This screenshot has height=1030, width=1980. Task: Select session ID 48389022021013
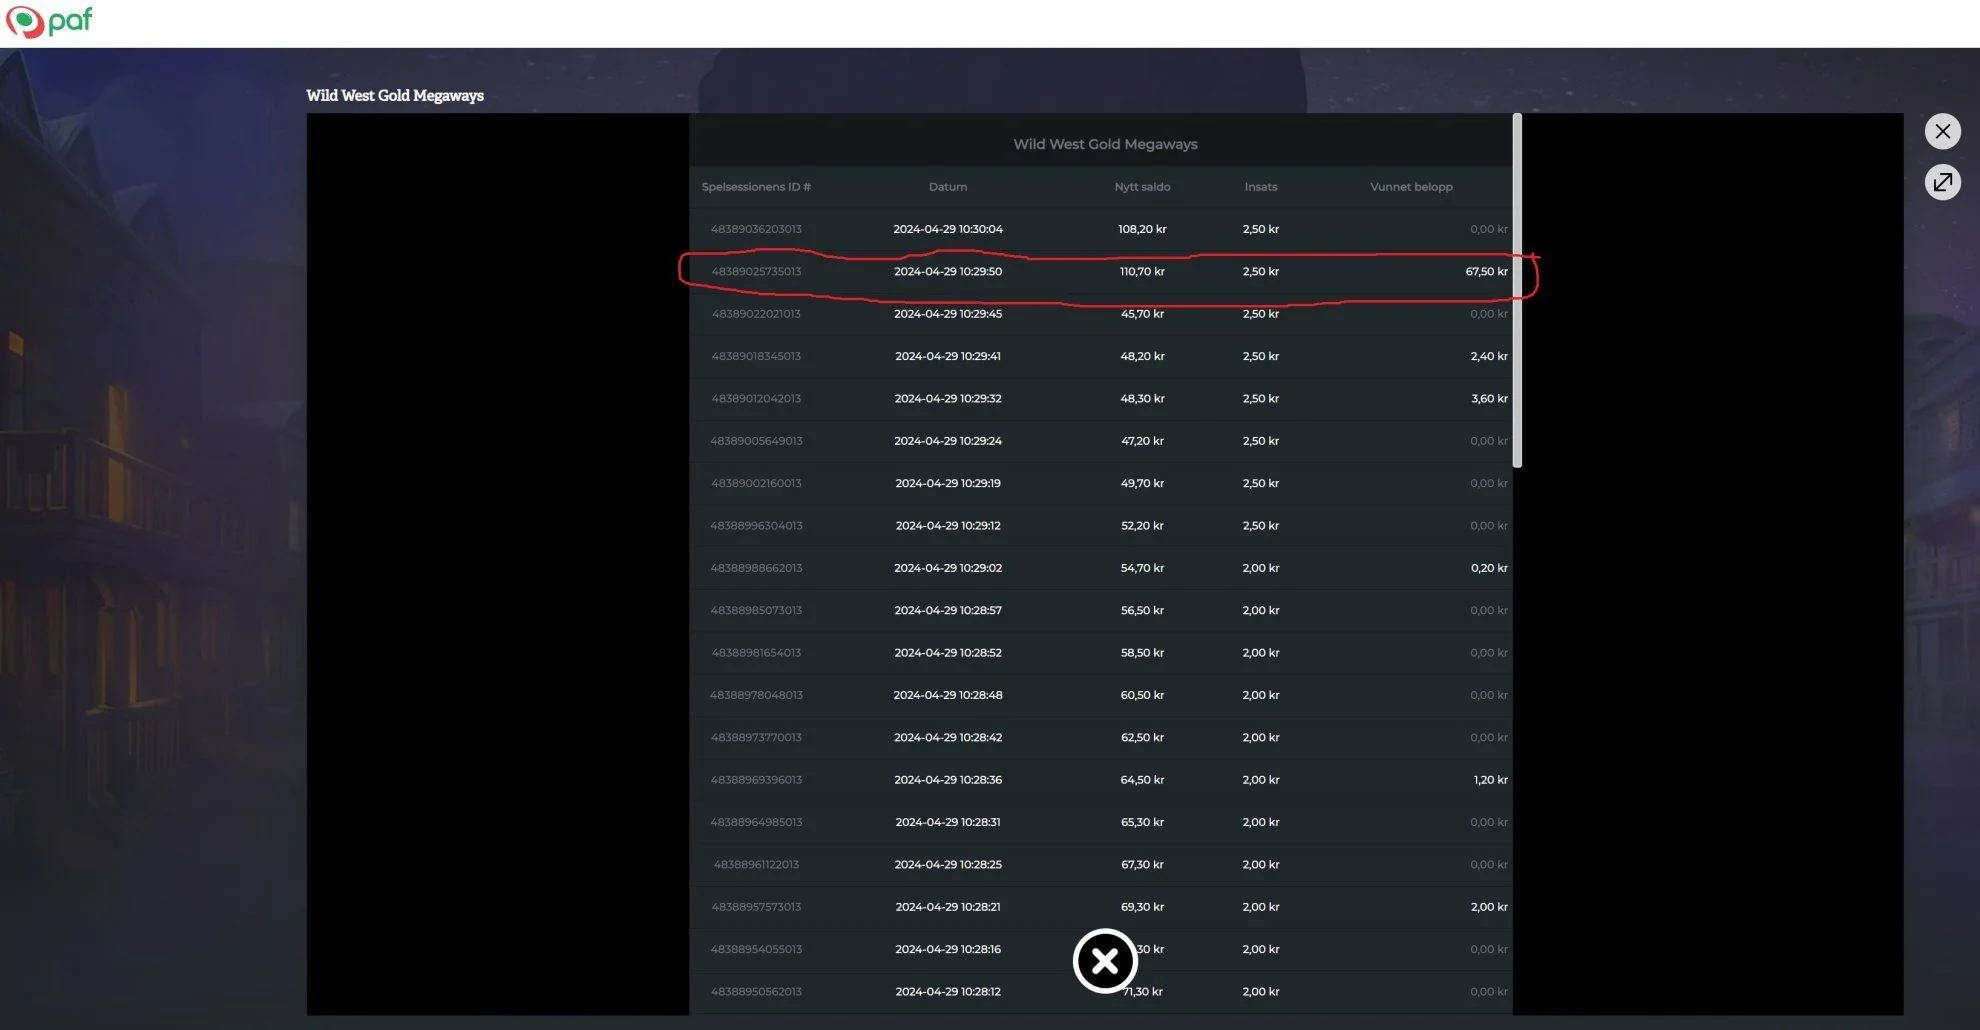(756, 314)
